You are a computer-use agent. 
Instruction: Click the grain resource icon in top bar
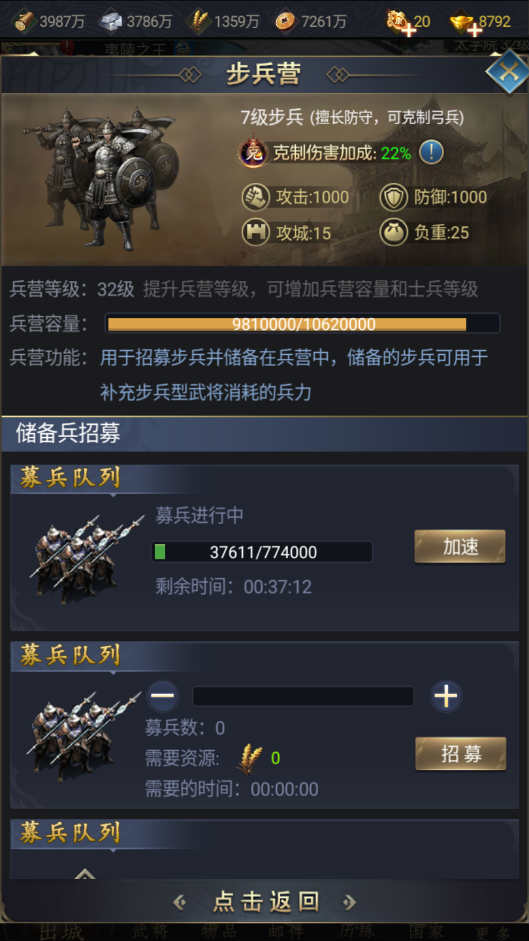[199, 21]
